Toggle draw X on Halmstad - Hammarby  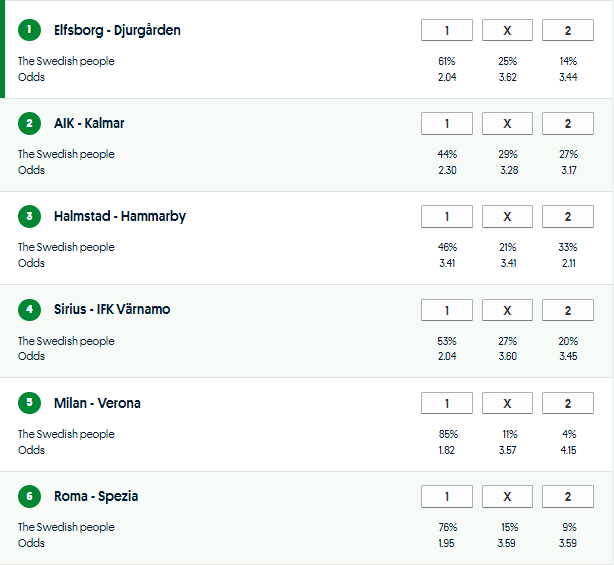(x=507, y=217)
